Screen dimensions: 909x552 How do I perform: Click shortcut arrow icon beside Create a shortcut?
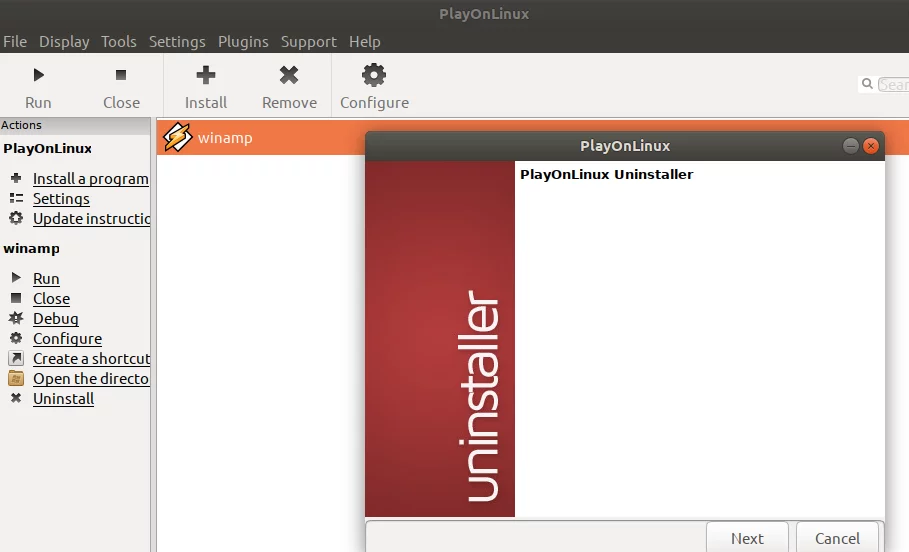16,358
